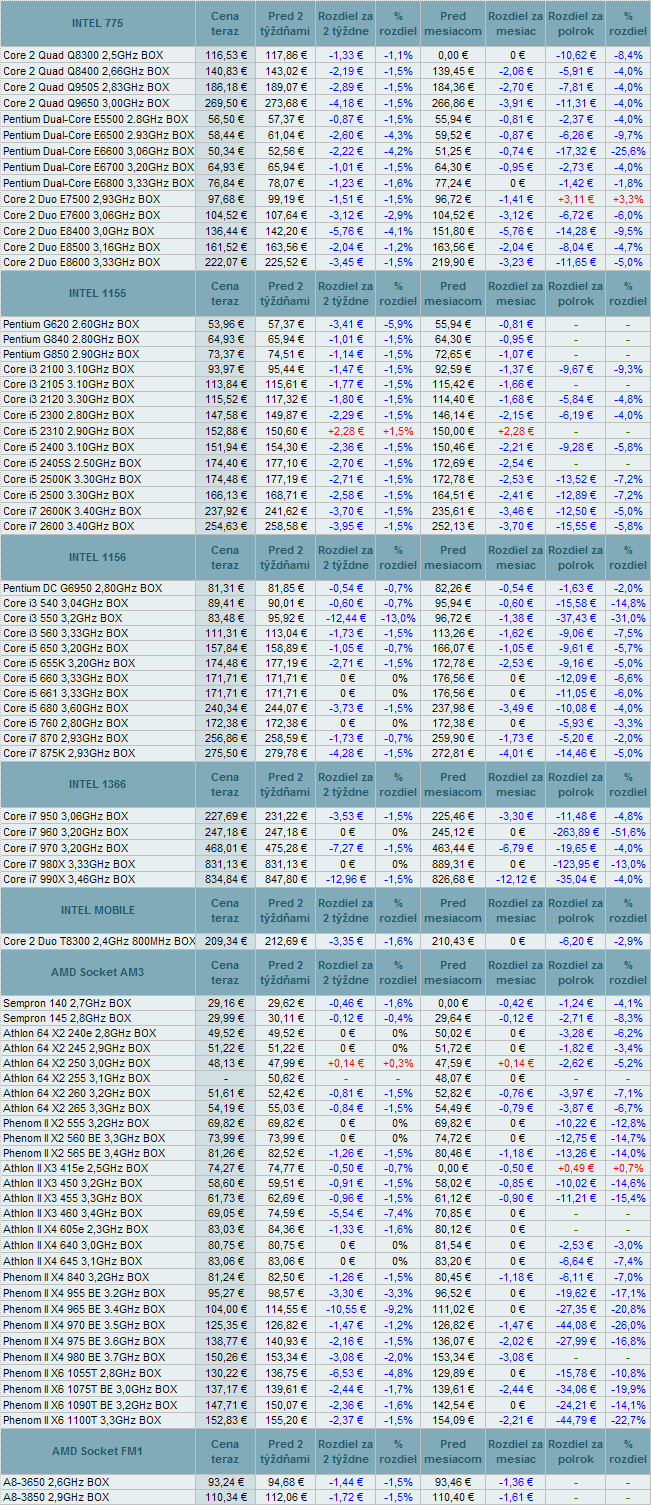
Task: Click A8-3850 2,9GHz BOX
Action: [x=54, y=1498]
